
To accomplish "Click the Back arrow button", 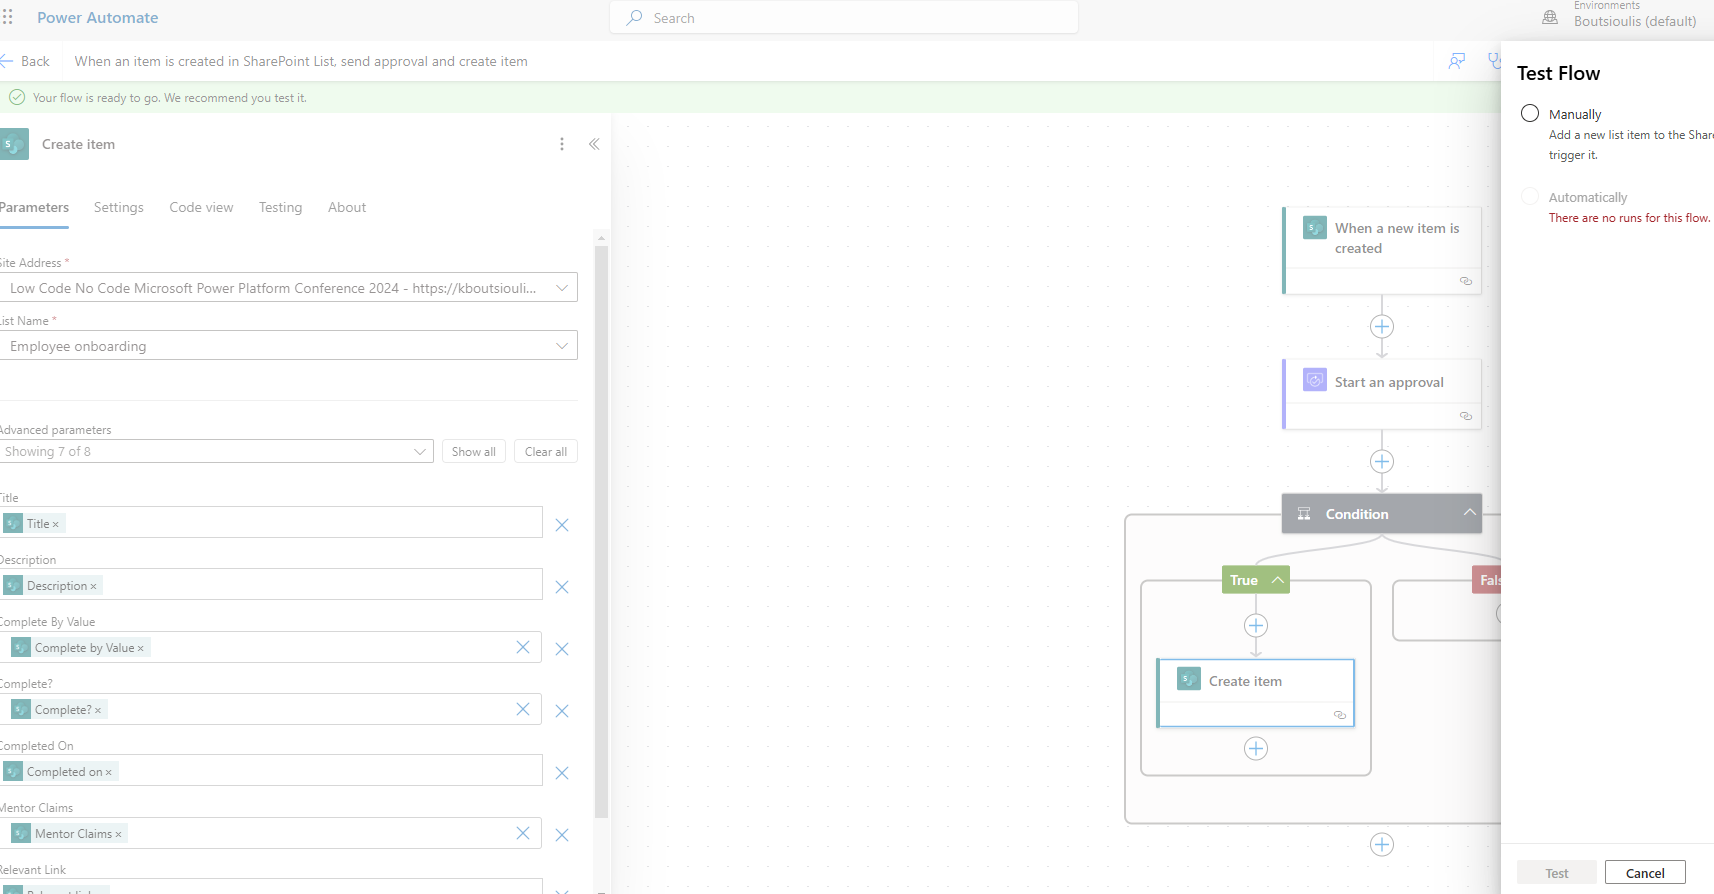I will point(25,61).
